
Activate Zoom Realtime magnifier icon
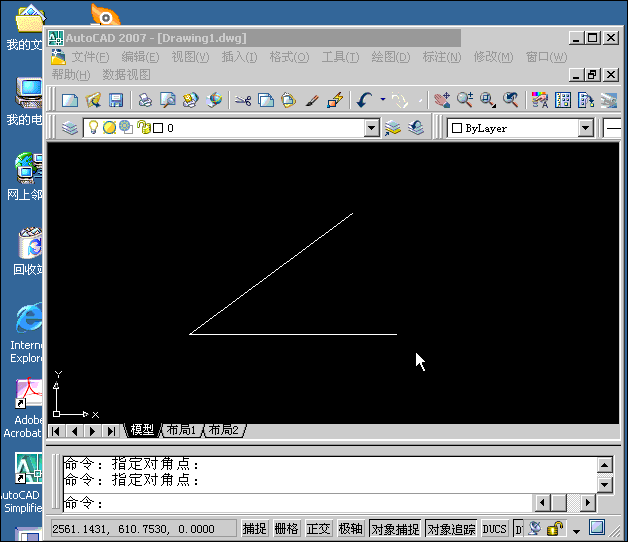(x=465, y=100)
